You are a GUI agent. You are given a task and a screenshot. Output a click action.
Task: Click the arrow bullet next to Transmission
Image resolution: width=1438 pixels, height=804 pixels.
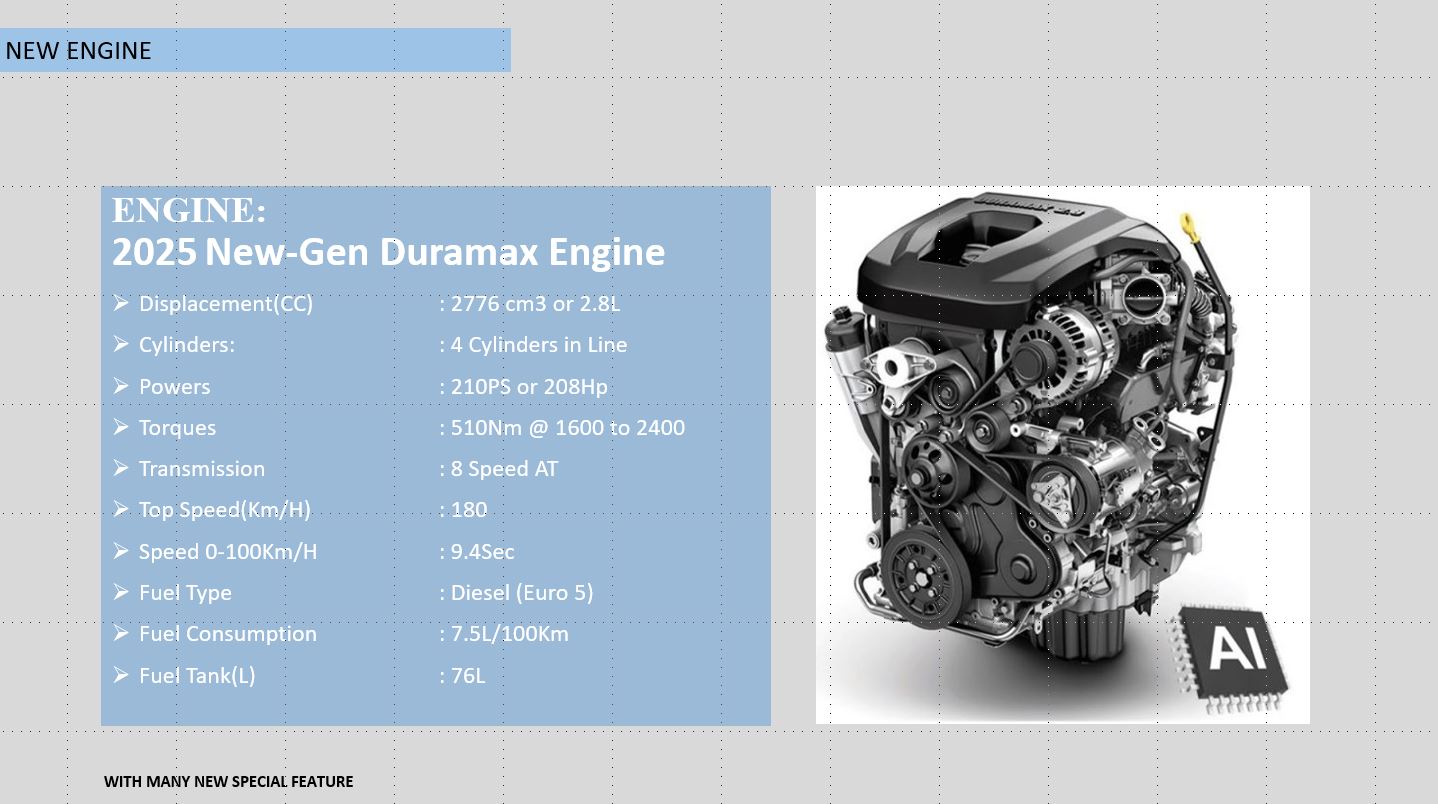coord(121,468)
